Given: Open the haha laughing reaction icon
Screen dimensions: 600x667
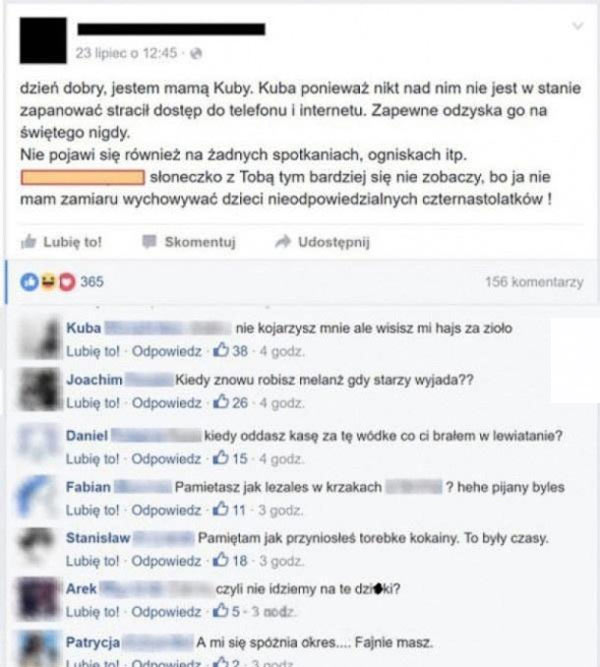Looking at the screenshot, I should pyautogui.click(x=48, y=281).
